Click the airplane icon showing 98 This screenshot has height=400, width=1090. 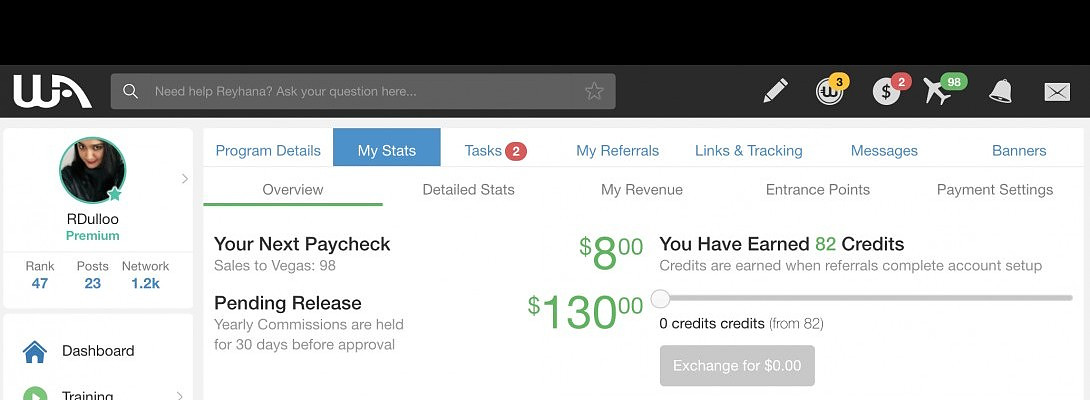938,91
